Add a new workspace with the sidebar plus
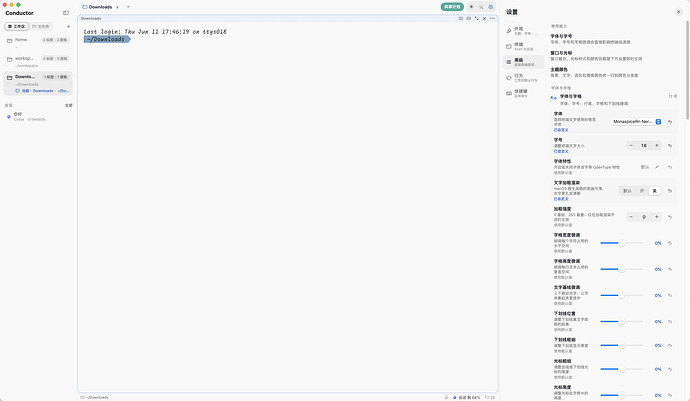The height and width of the screenshot is (401, 690). (x=68, y=26)
